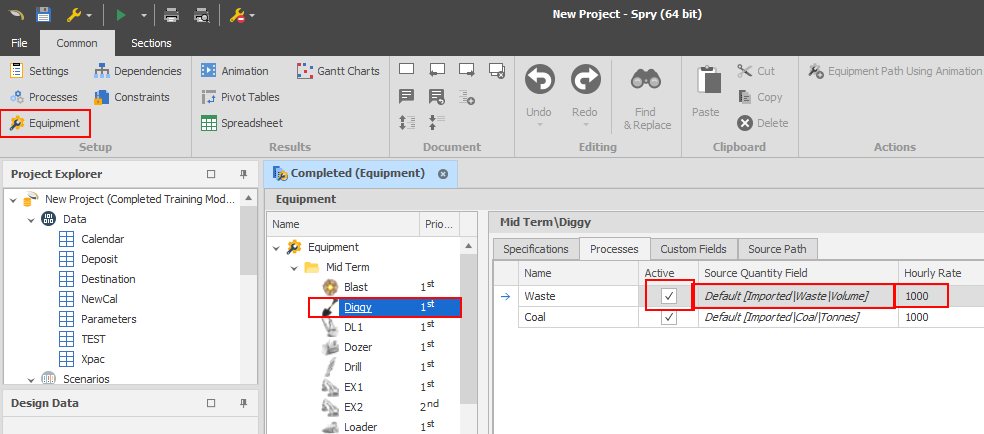This screenshot has width=984, height=434.
Task: Uncheck Active for the Waste process
Action: tap(669, 296)
